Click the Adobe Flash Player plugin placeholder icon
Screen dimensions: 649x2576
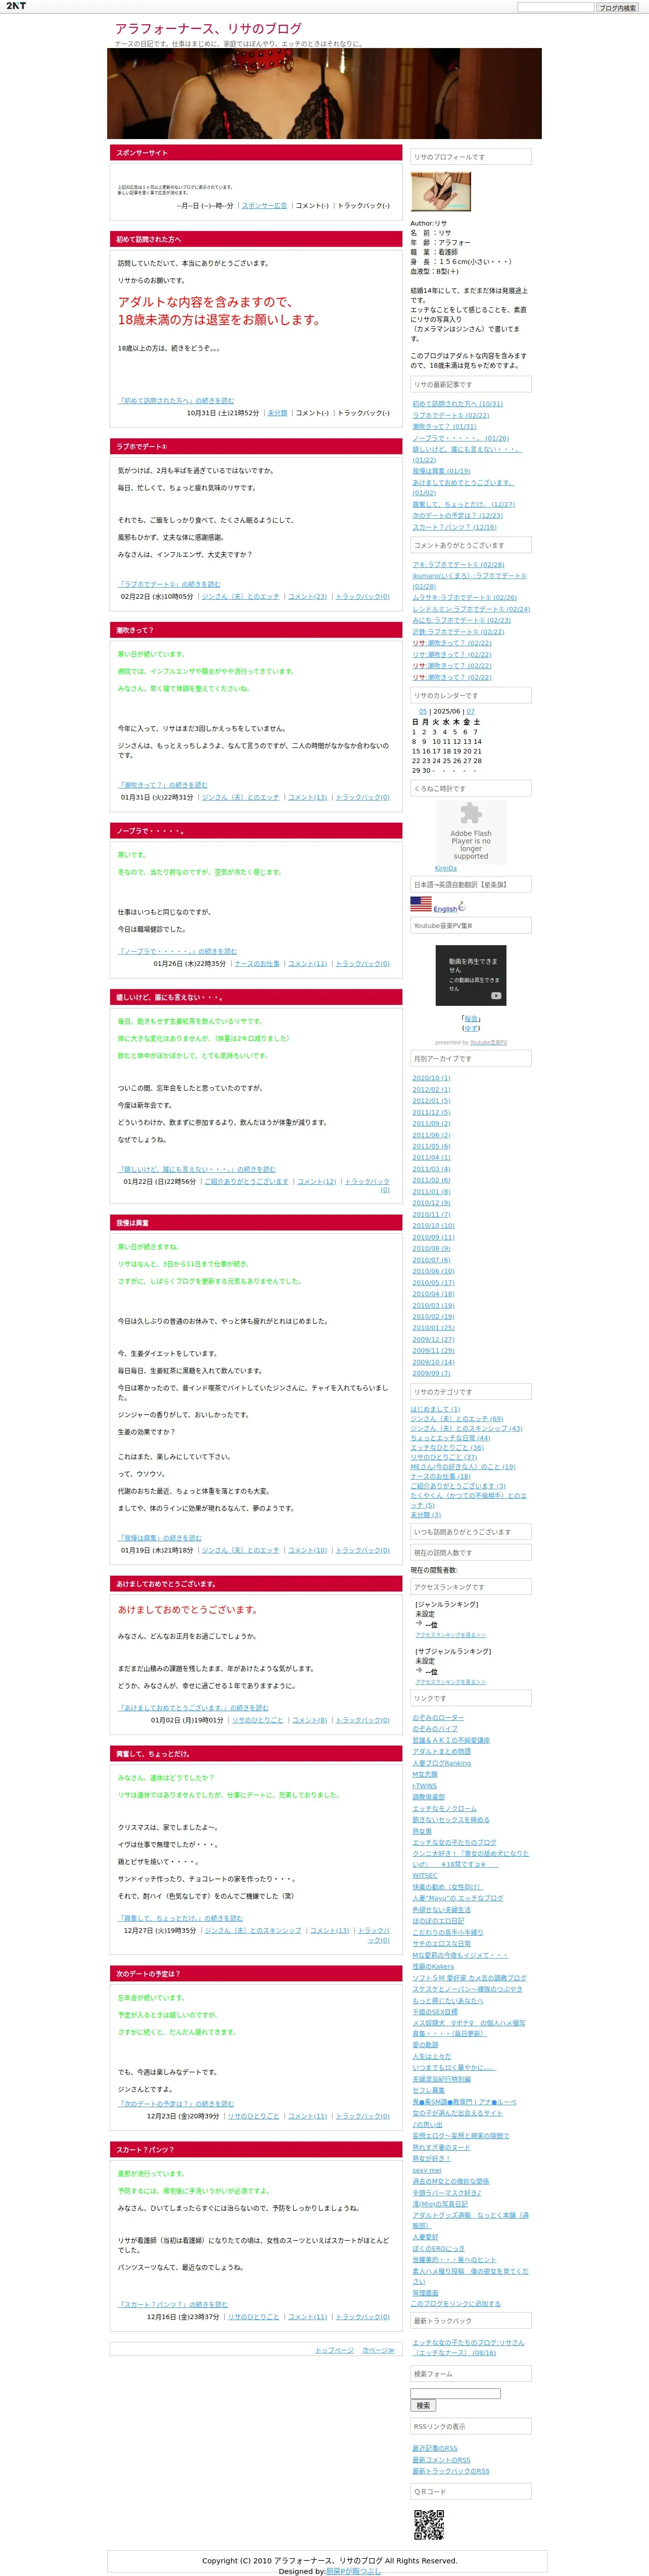click(x=471, y=814)
